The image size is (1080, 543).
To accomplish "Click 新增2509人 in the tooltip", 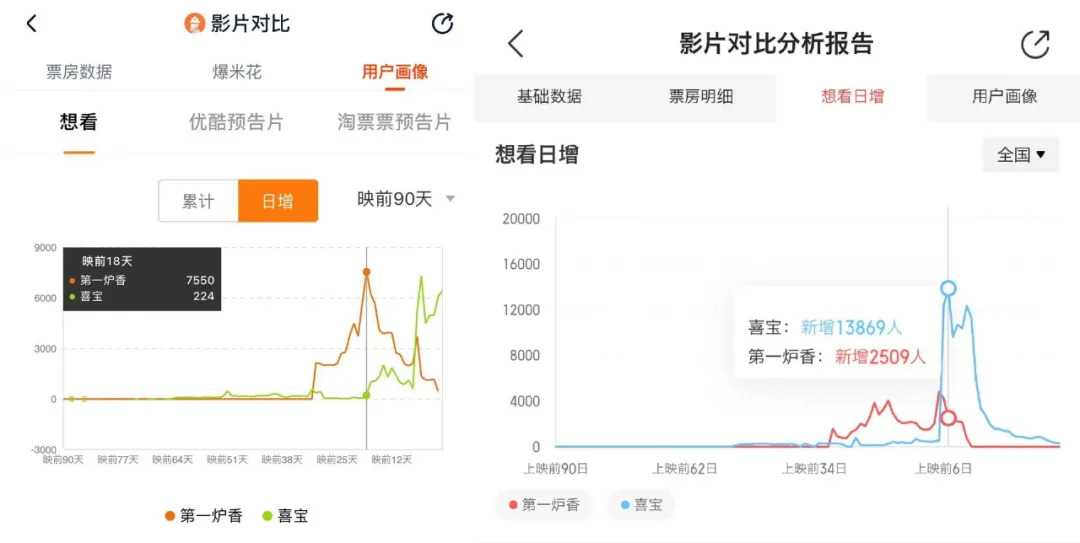I will pos(880,356).
